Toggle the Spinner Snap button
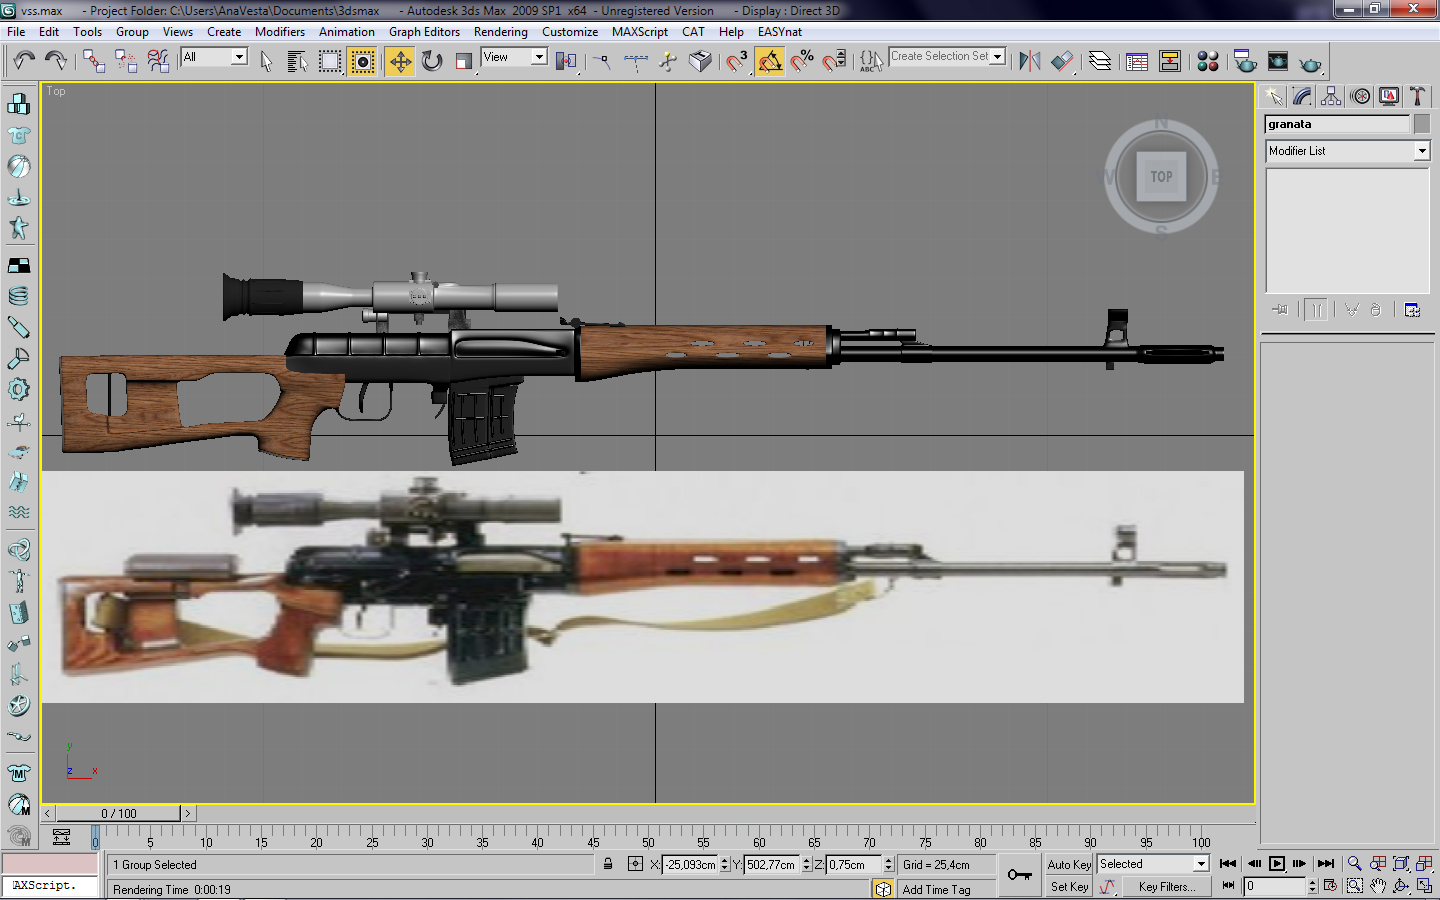1440x900 pixels. pyautogui.click(x=834, y=61)
